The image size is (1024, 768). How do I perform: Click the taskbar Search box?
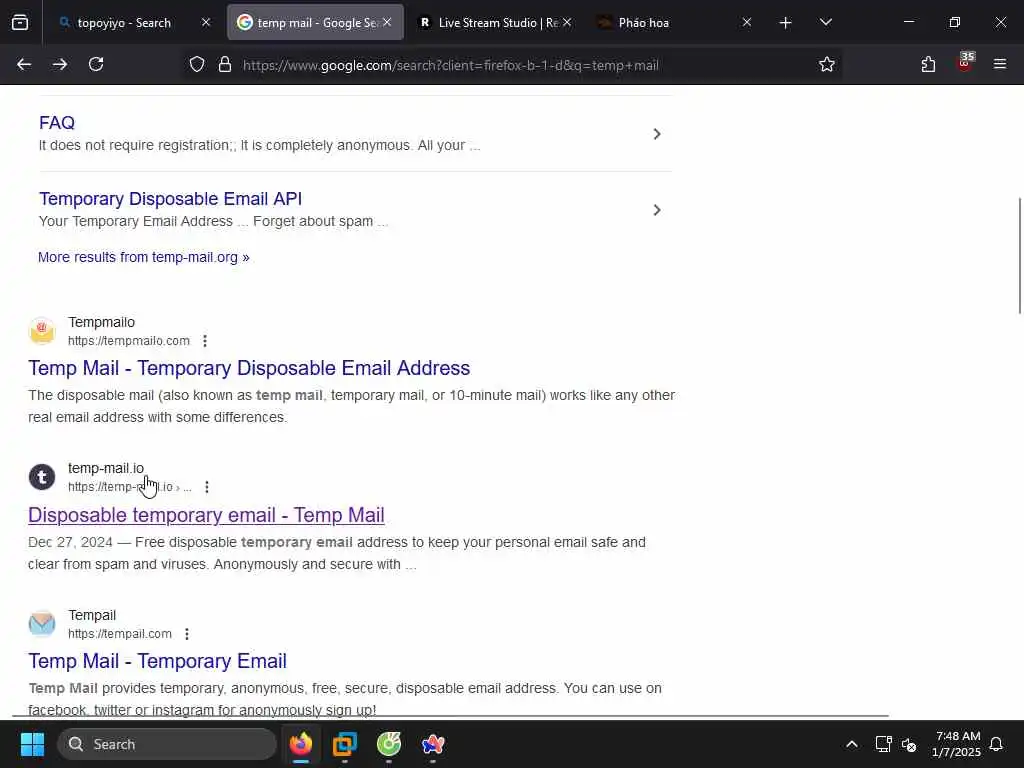click(x=167, y=744)
